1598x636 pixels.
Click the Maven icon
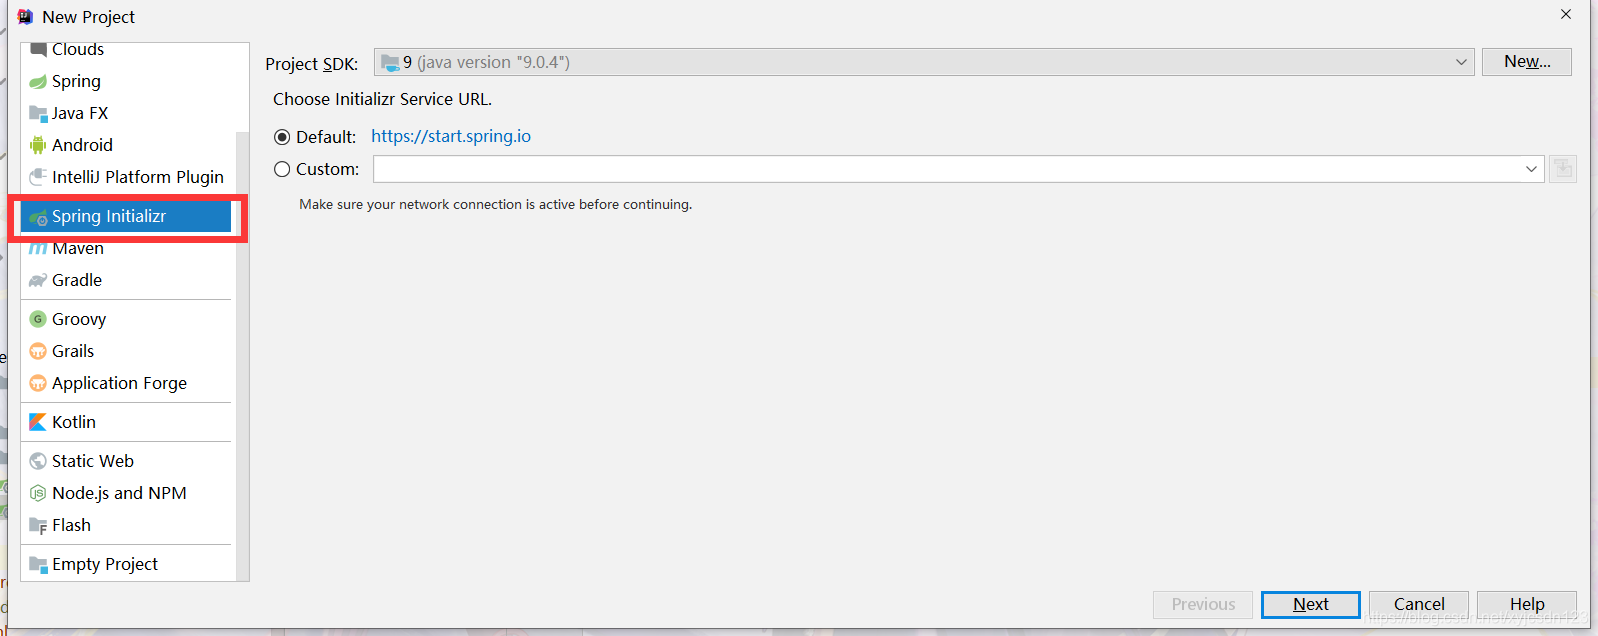(x=38, y=249)
